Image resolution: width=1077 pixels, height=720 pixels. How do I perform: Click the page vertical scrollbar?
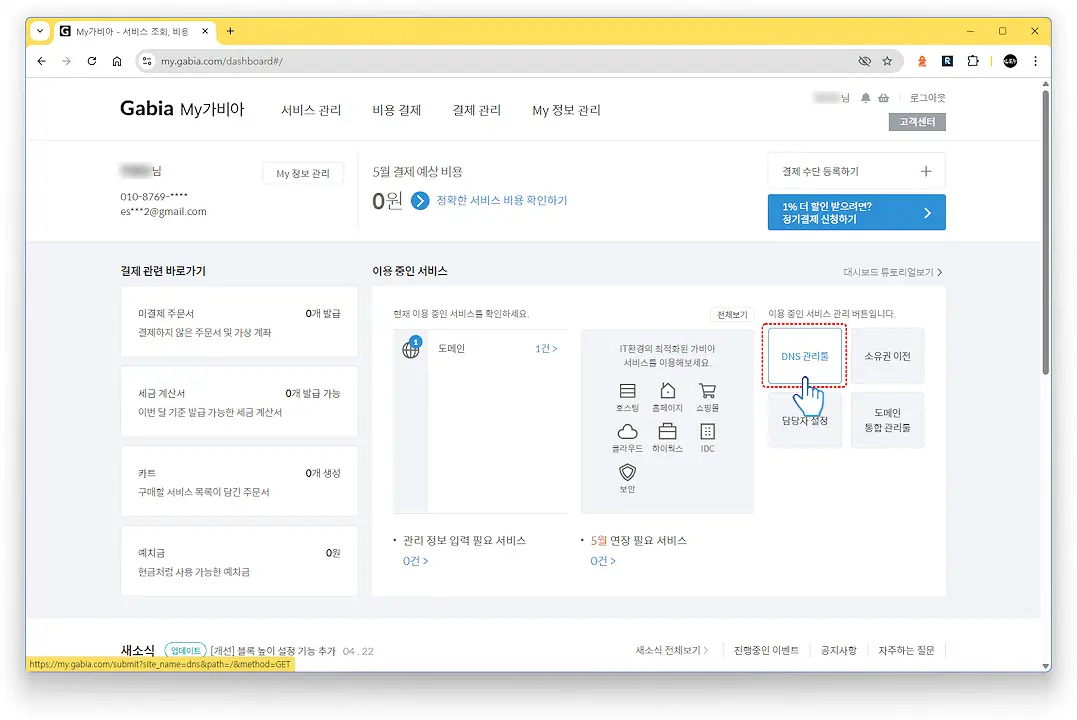(x=1045, y=234)
